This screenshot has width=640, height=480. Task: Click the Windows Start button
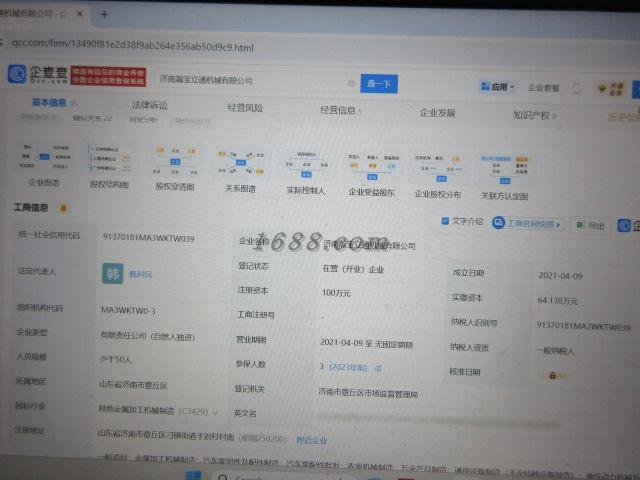click(x=193, y=476)
